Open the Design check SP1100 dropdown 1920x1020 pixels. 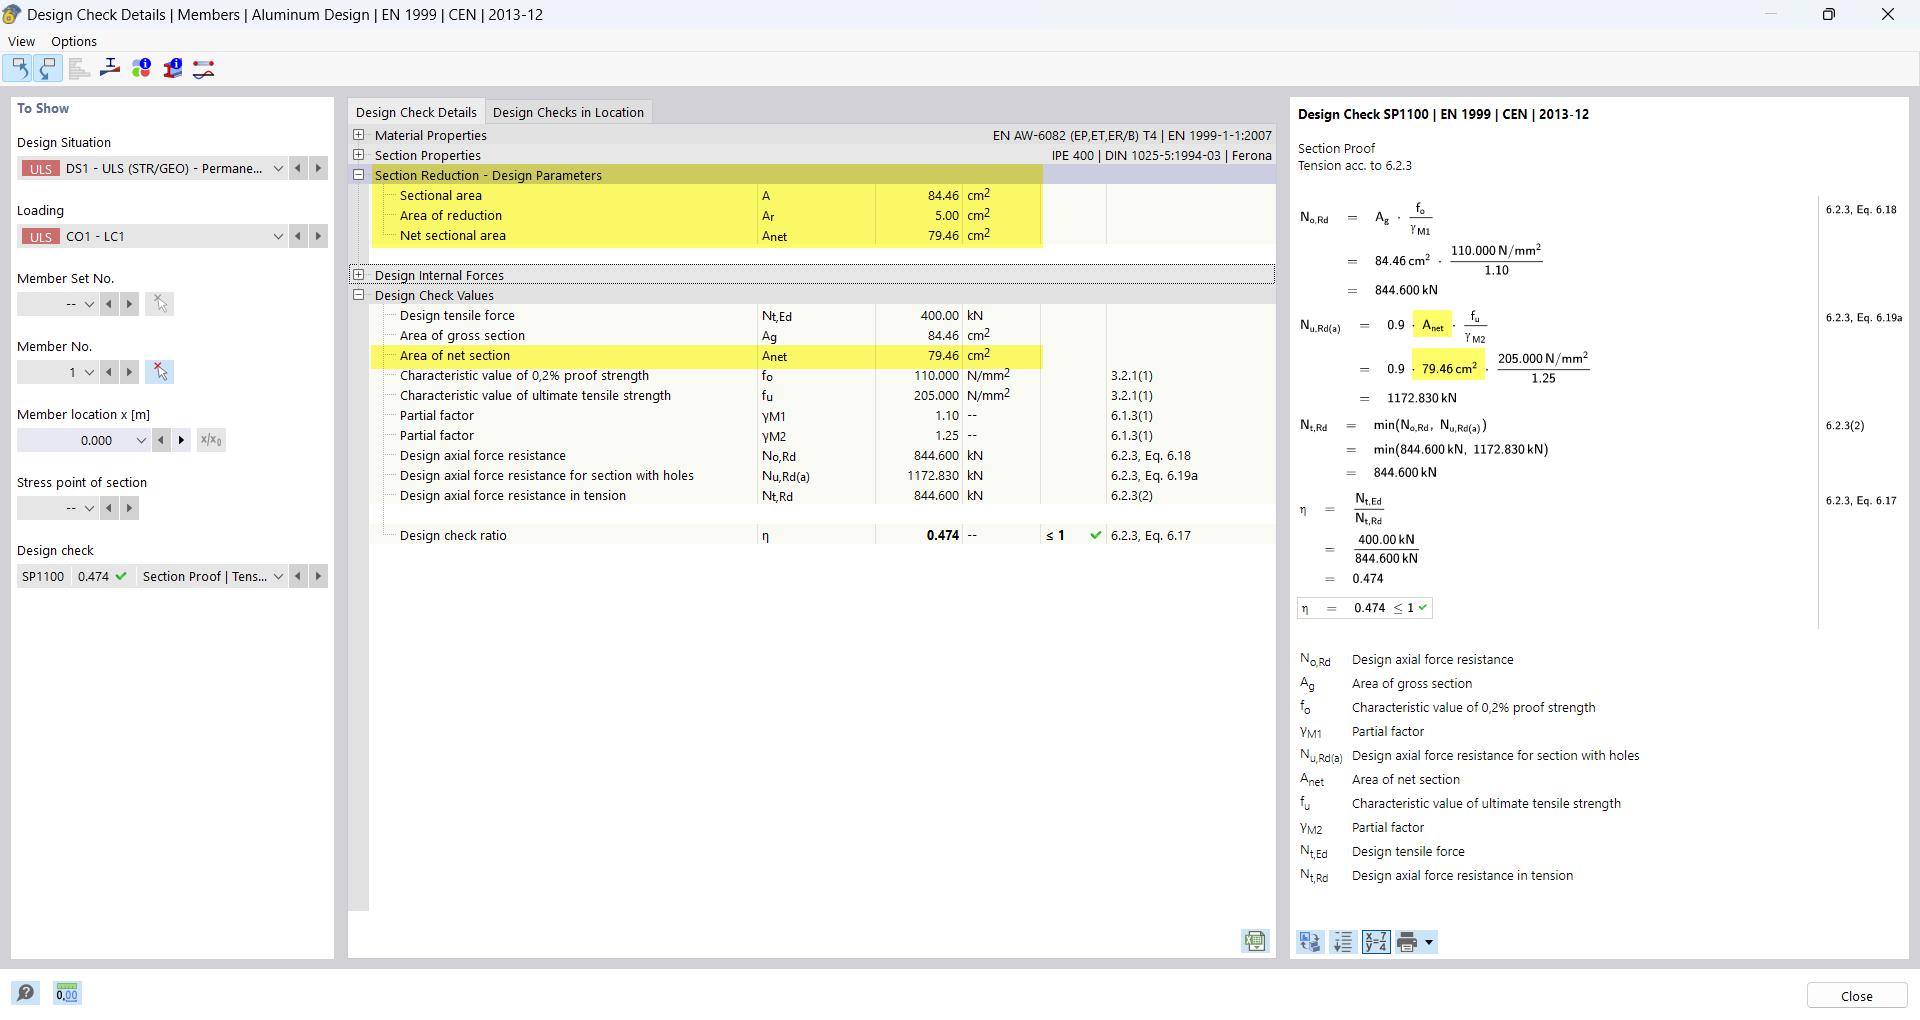point(278,576)
